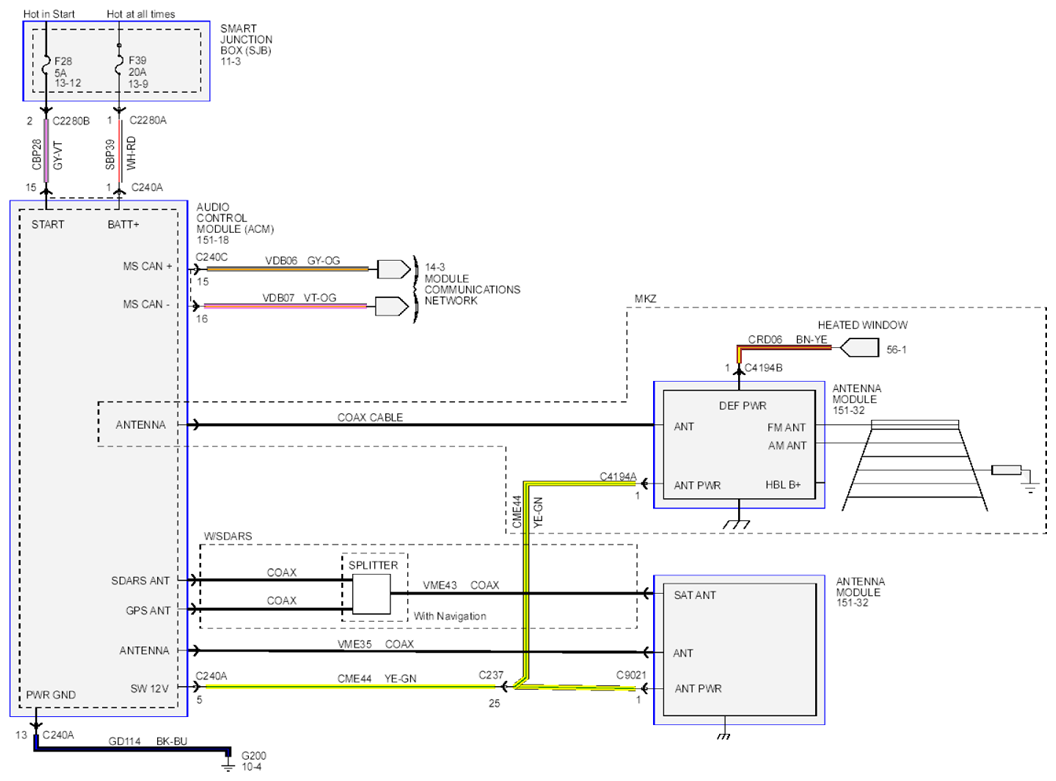1056x781 pixels.
Task: Click the COAX CABLE label
Action: (x=370, y=417)
